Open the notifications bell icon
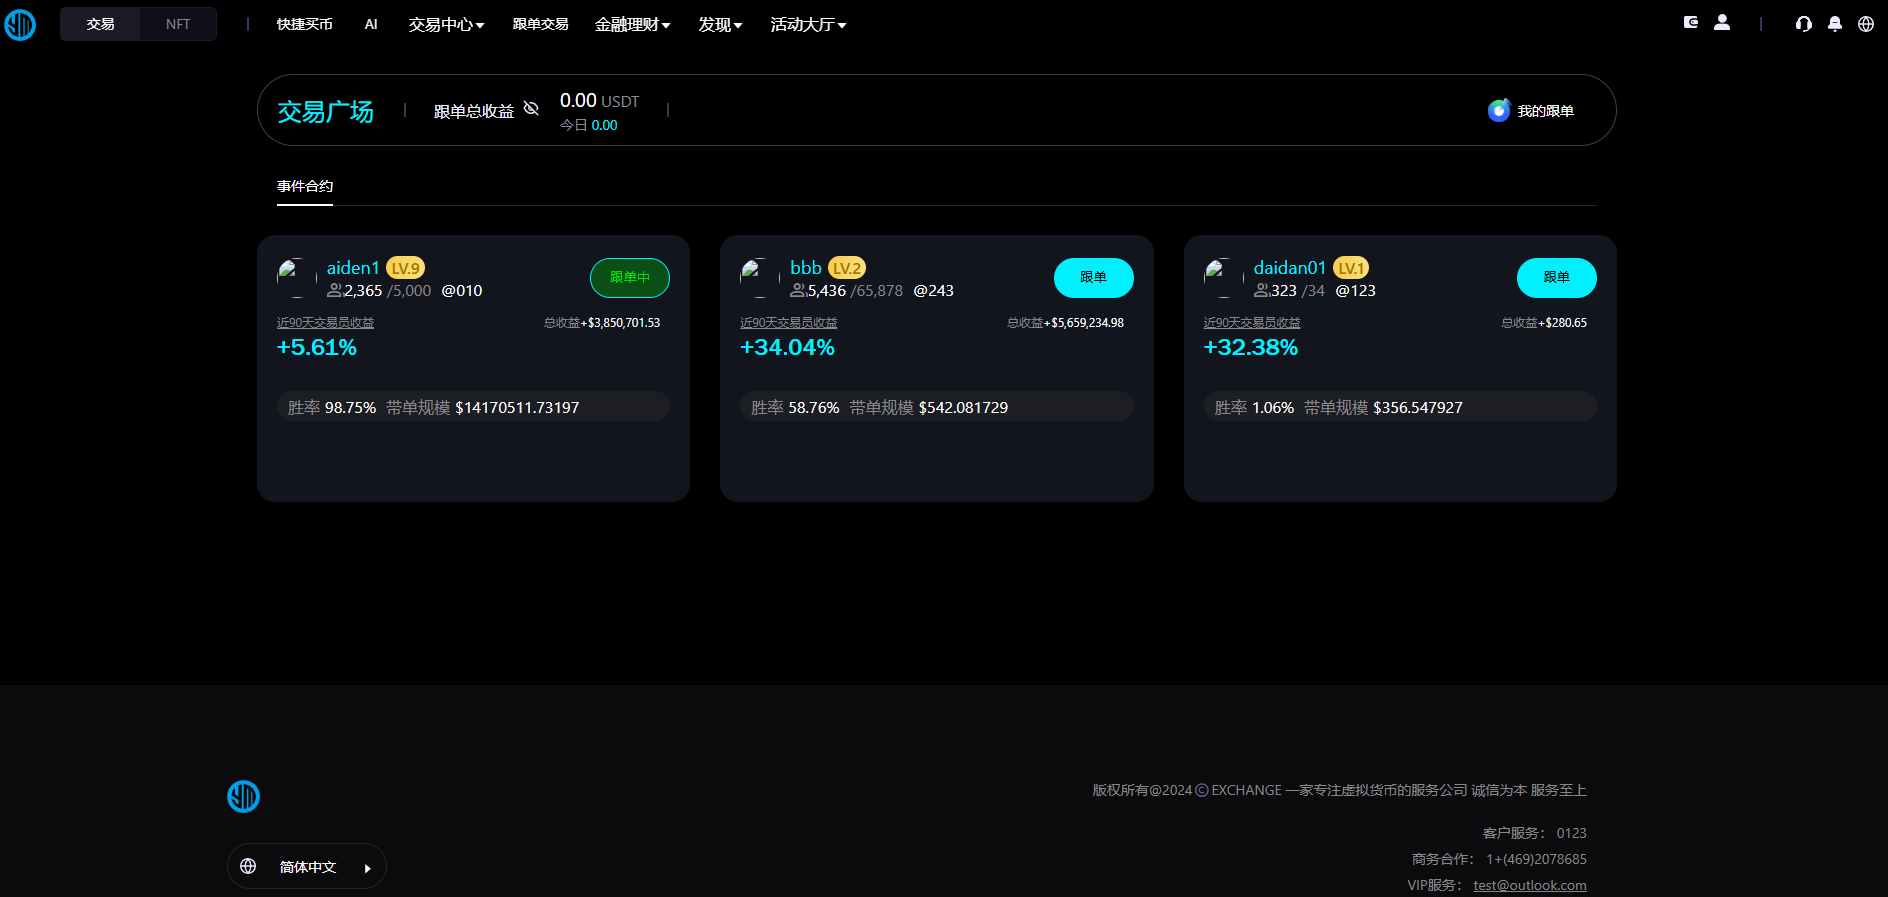1888x897 pixels. pos(1834,24)
